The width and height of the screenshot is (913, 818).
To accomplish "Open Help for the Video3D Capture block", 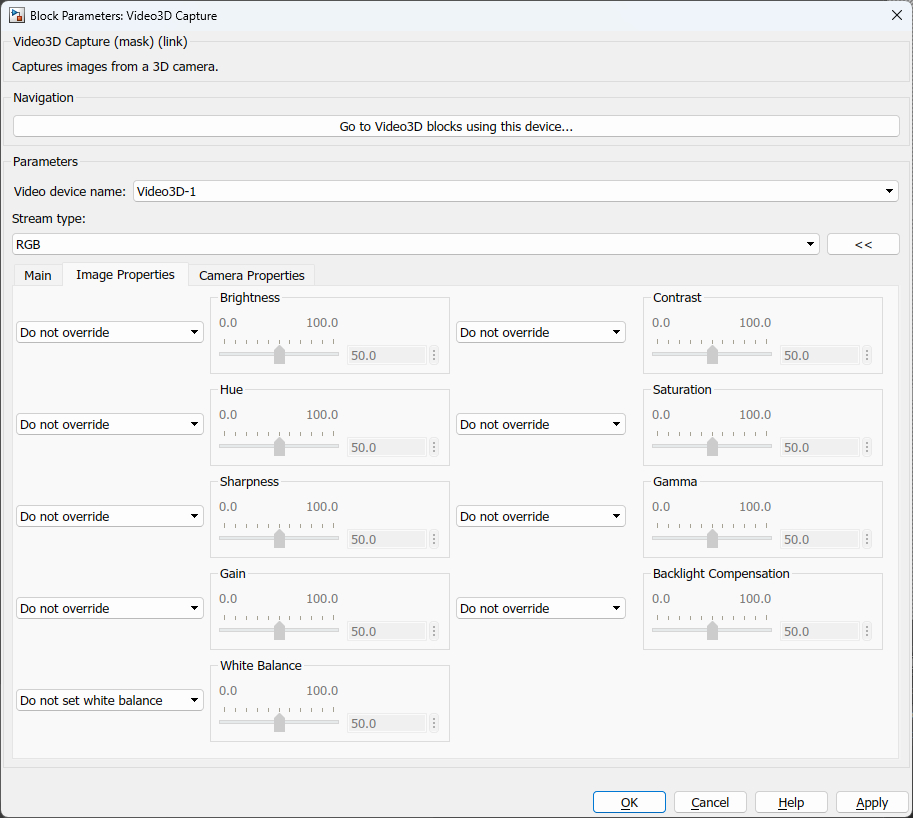I will pos(790,801).
